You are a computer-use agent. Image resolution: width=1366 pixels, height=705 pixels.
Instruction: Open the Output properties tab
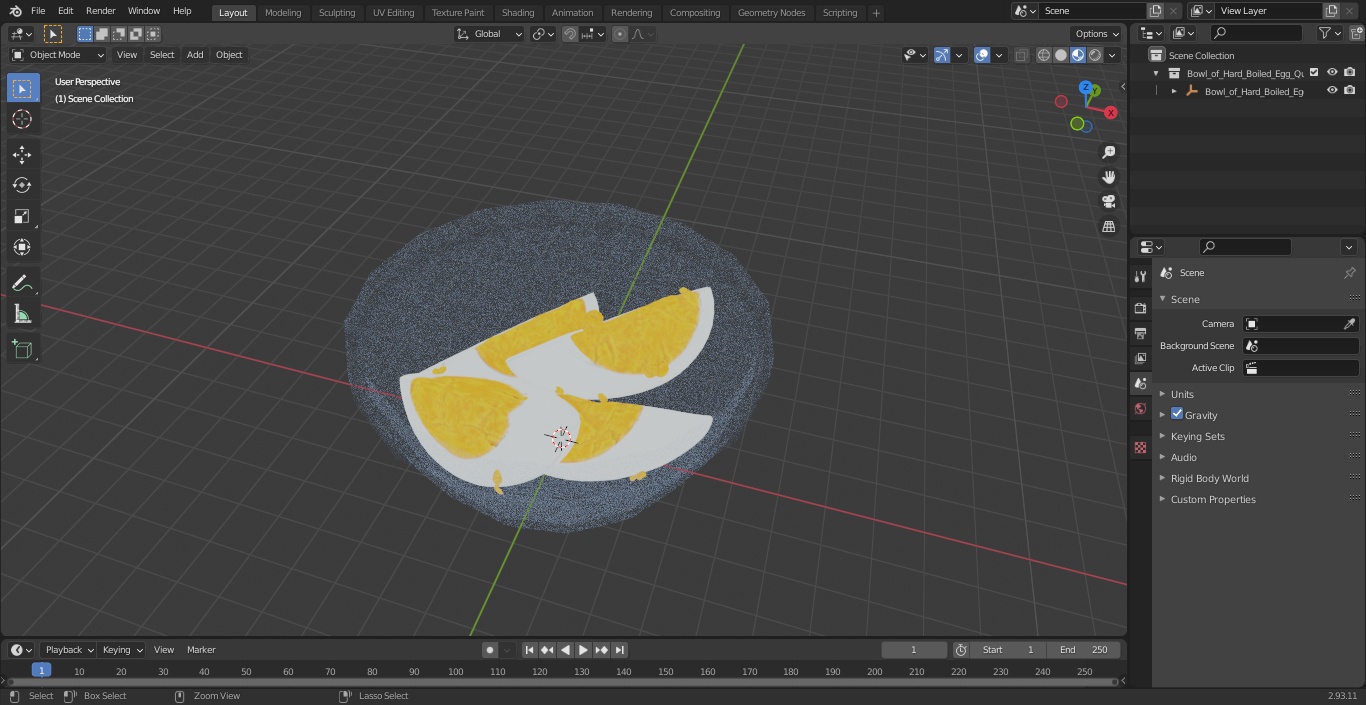tap(1140, 333)
